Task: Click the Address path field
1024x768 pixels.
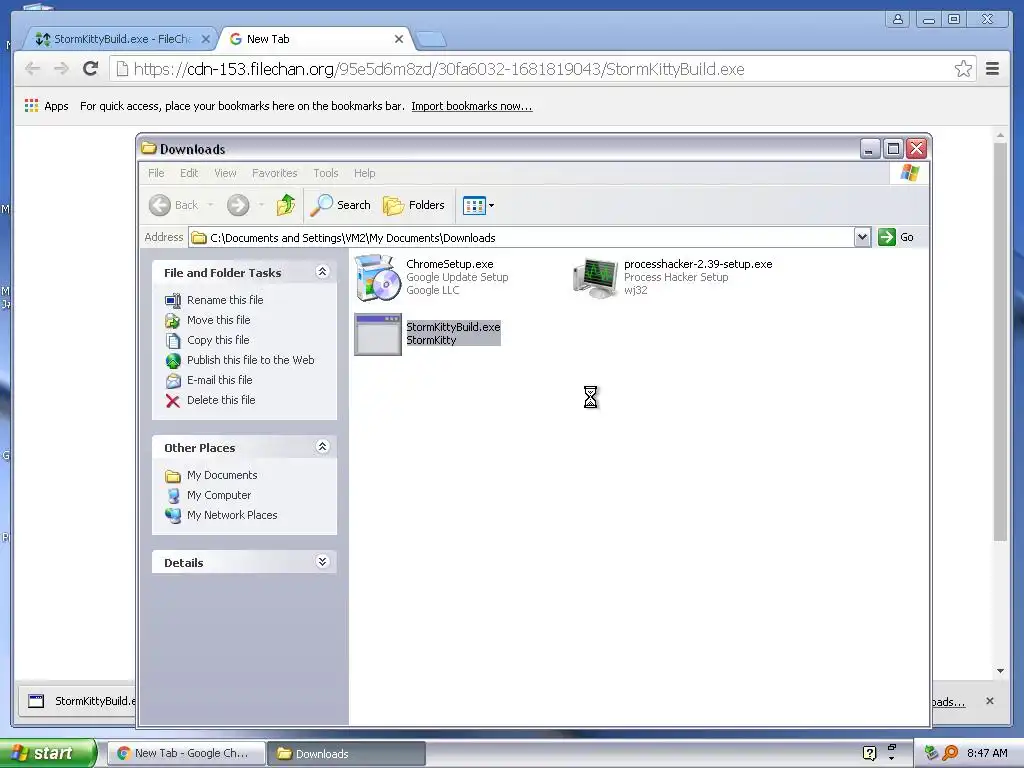Action: point(521,238)
